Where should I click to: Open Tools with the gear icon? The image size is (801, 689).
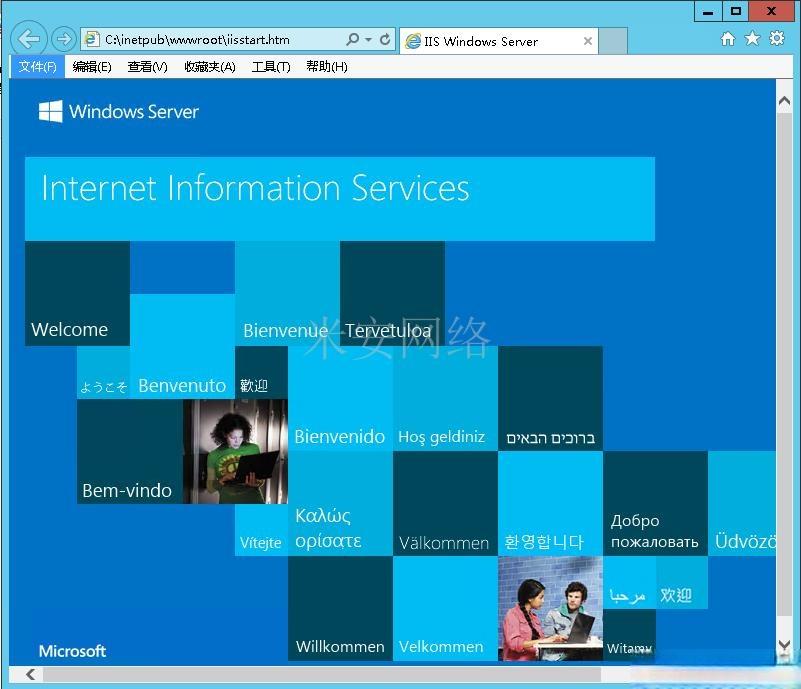point(776,38)
